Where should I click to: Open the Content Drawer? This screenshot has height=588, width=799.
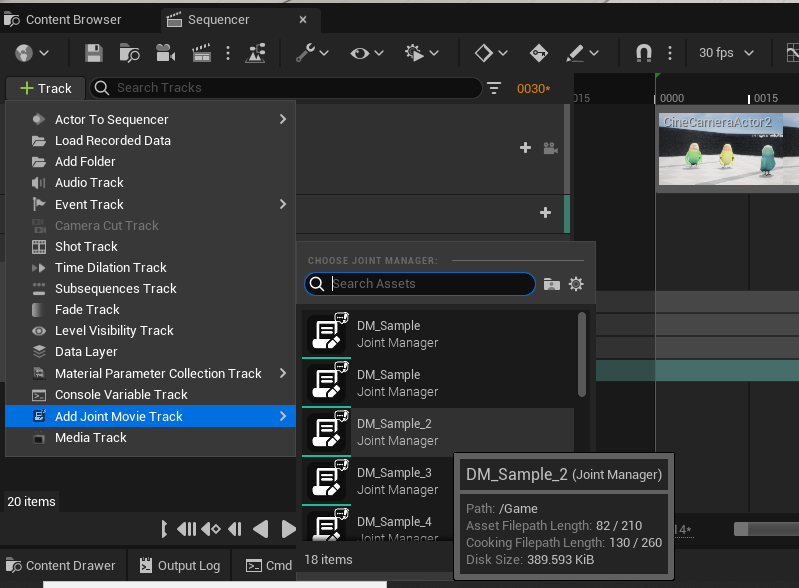click(62, 565)
